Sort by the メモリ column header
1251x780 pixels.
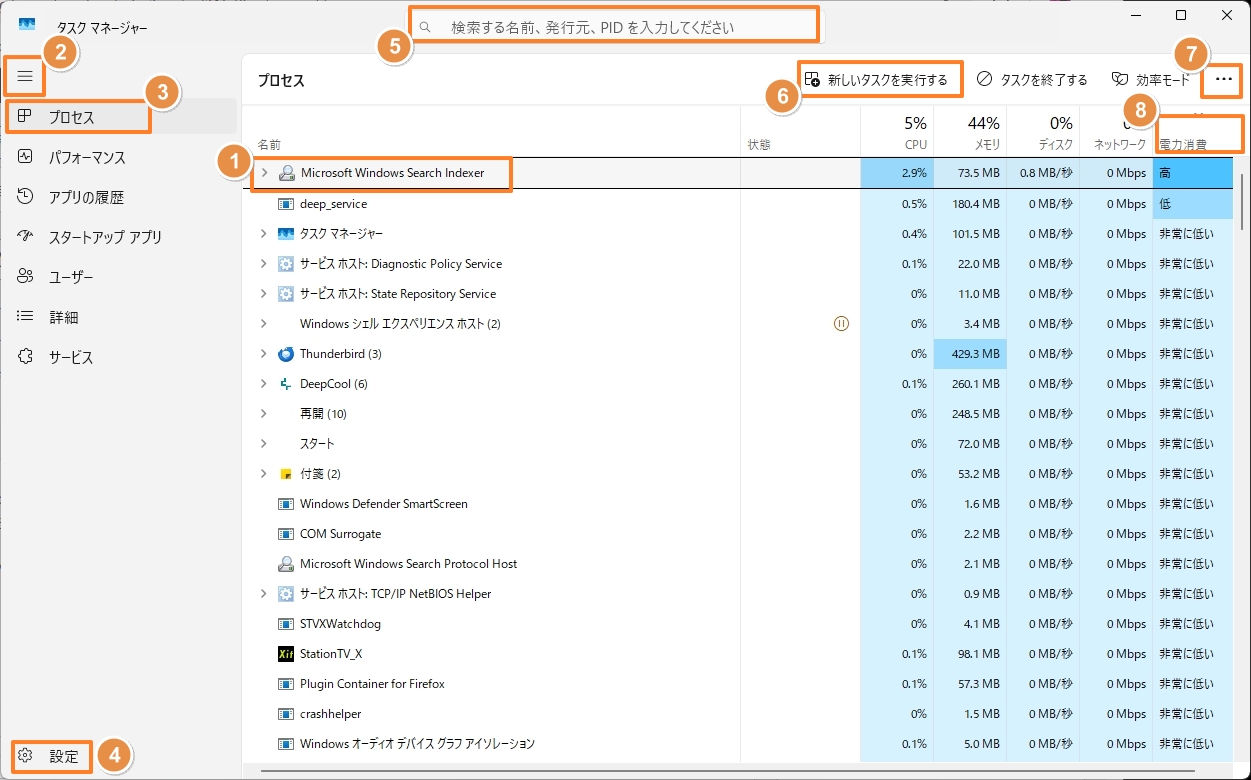click(970, 131)
